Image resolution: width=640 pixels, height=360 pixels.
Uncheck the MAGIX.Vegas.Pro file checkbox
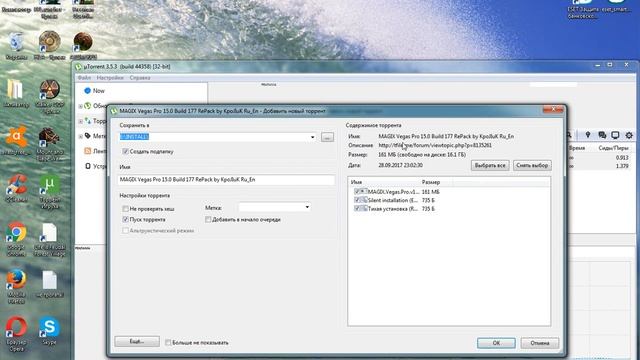(357, 191)
